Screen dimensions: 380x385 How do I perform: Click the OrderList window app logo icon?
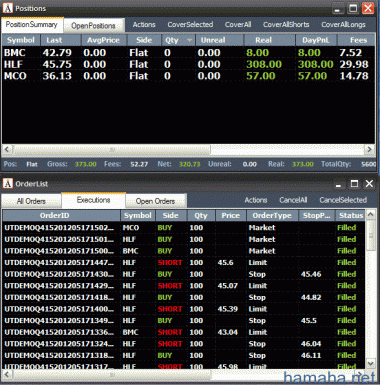pos(7,183)
